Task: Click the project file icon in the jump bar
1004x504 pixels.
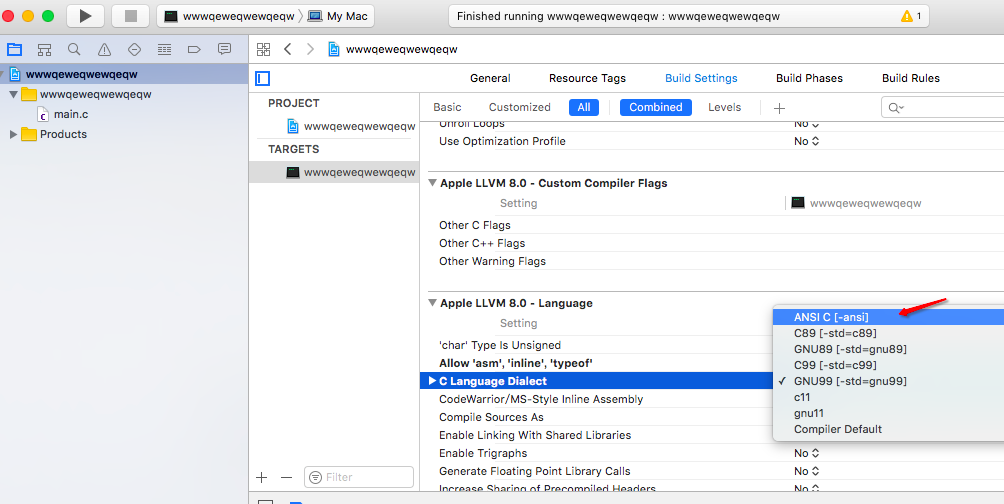Action: tap(334, 49)
